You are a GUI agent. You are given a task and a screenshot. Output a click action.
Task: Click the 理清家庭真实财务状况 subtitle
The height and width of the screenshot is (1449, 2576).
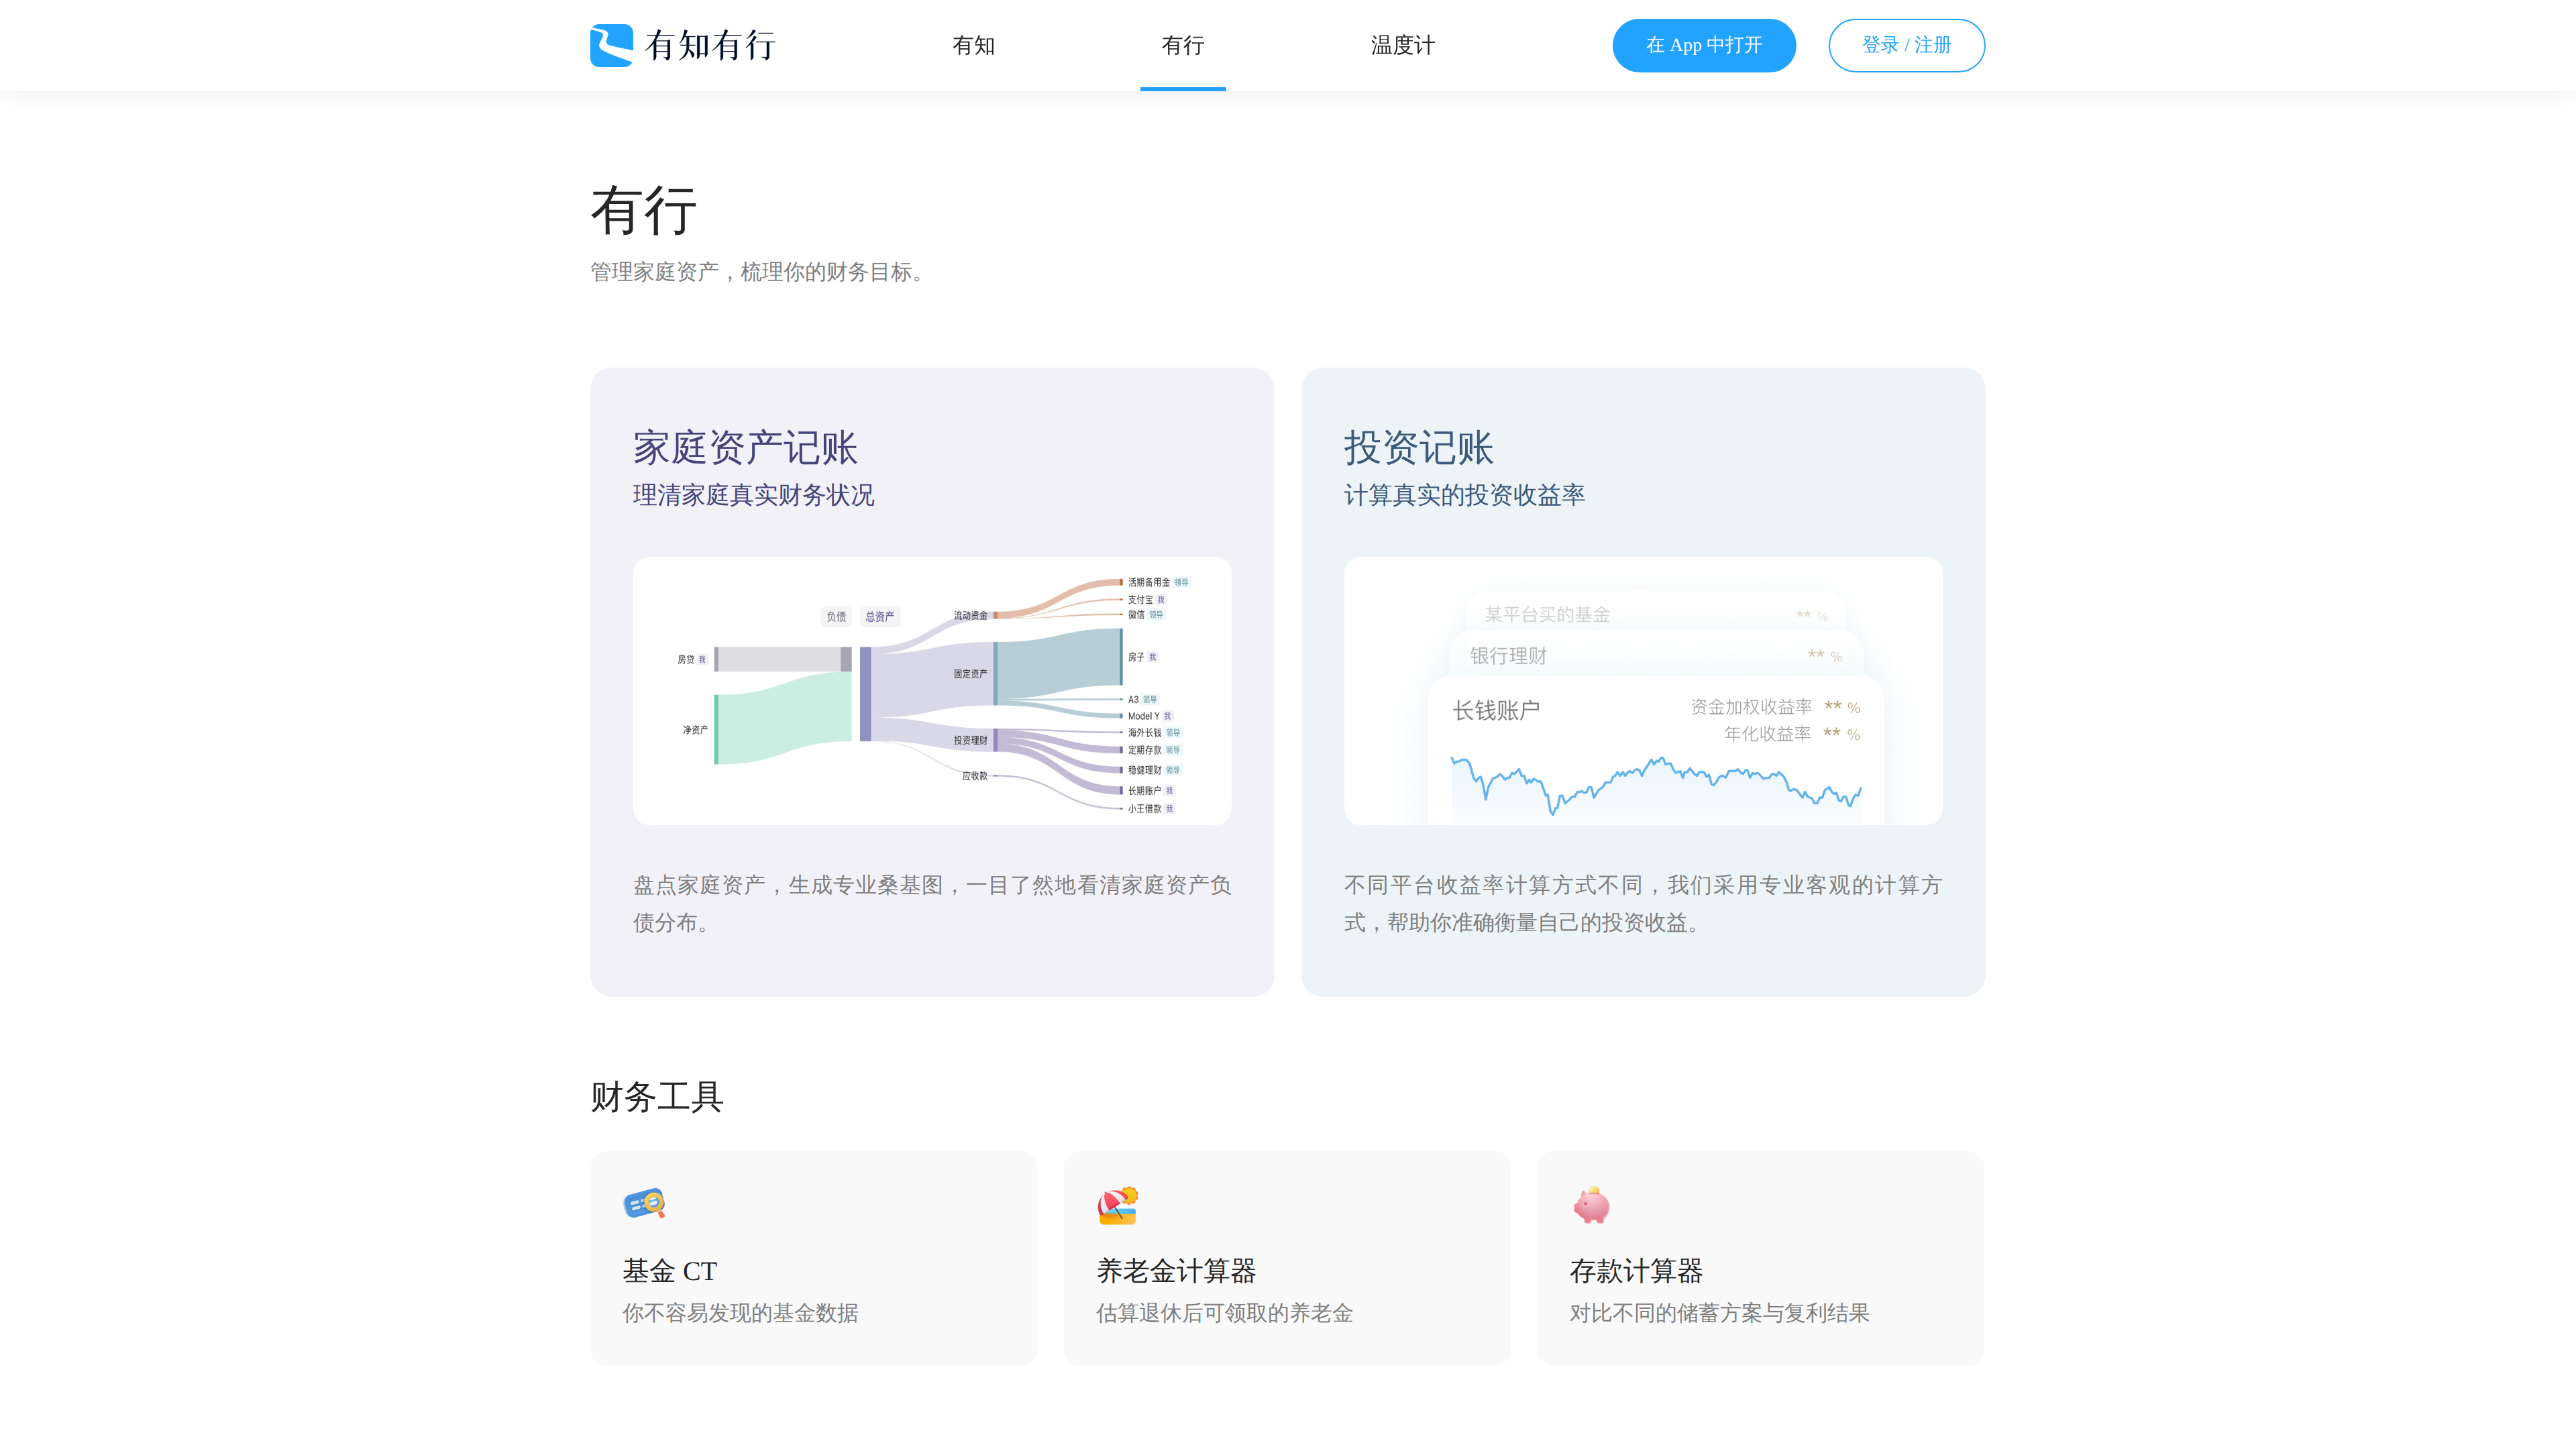click(x=753, y=495)
